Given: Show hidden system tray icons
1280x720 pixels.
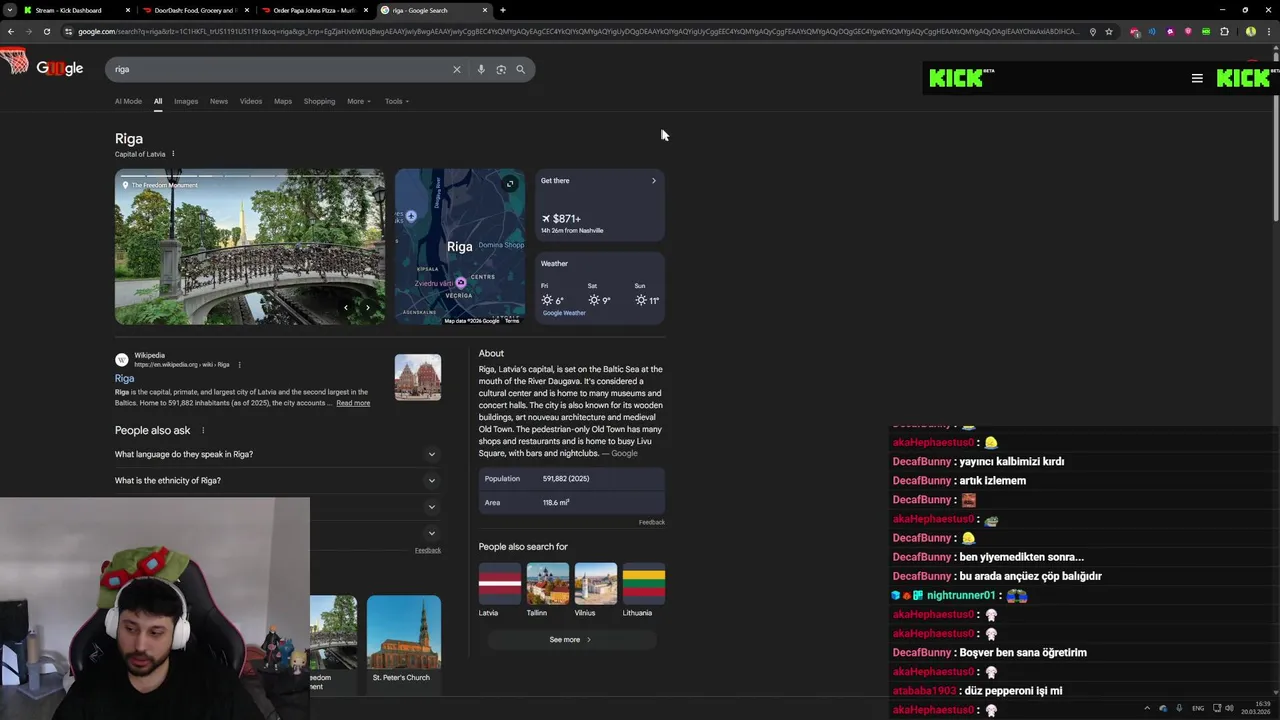Looking at the screenshot, I should 1147,708.
